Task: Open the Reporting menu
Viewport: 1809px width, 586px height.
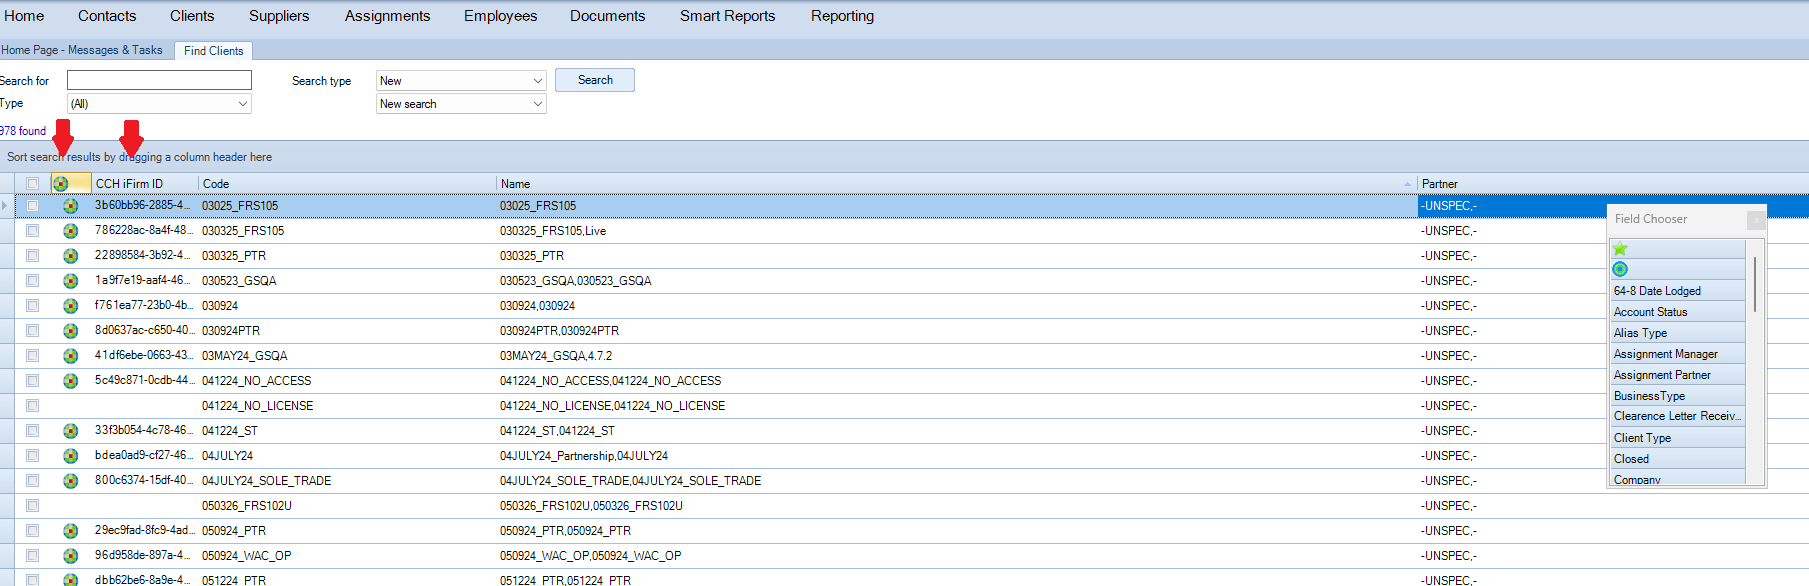Action: pyautogui.click(x=843, y=16)
